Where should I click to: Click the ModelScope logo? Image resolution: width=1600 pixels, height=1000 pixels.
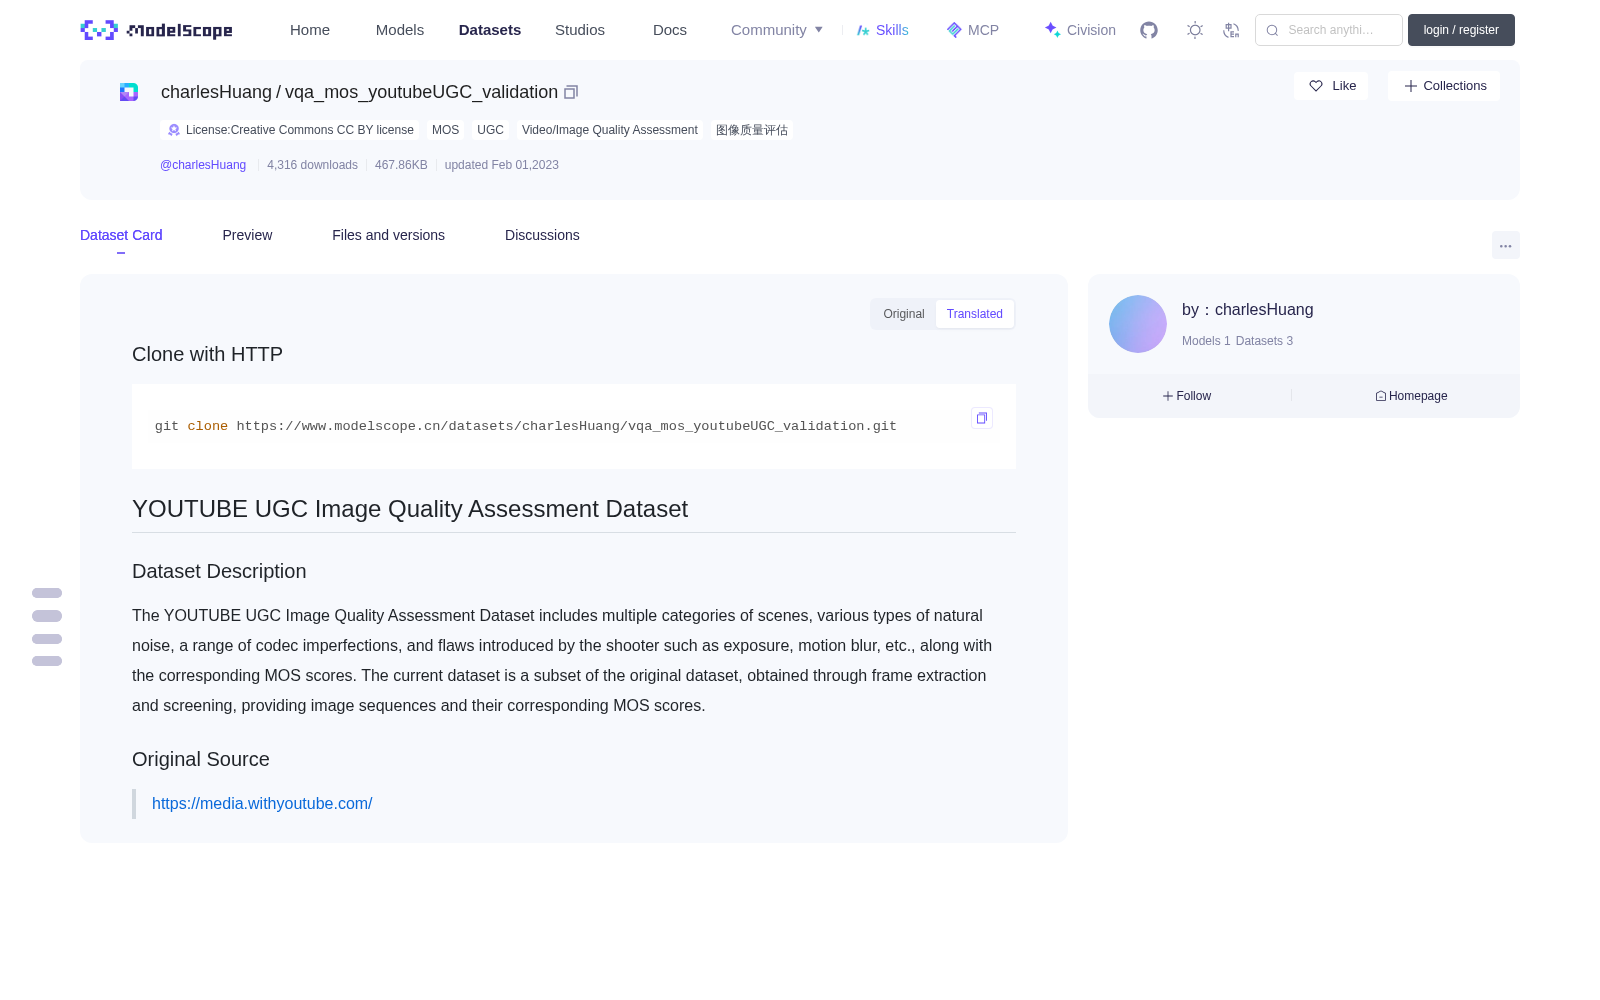pyautogui.click(x=157, y=30)
